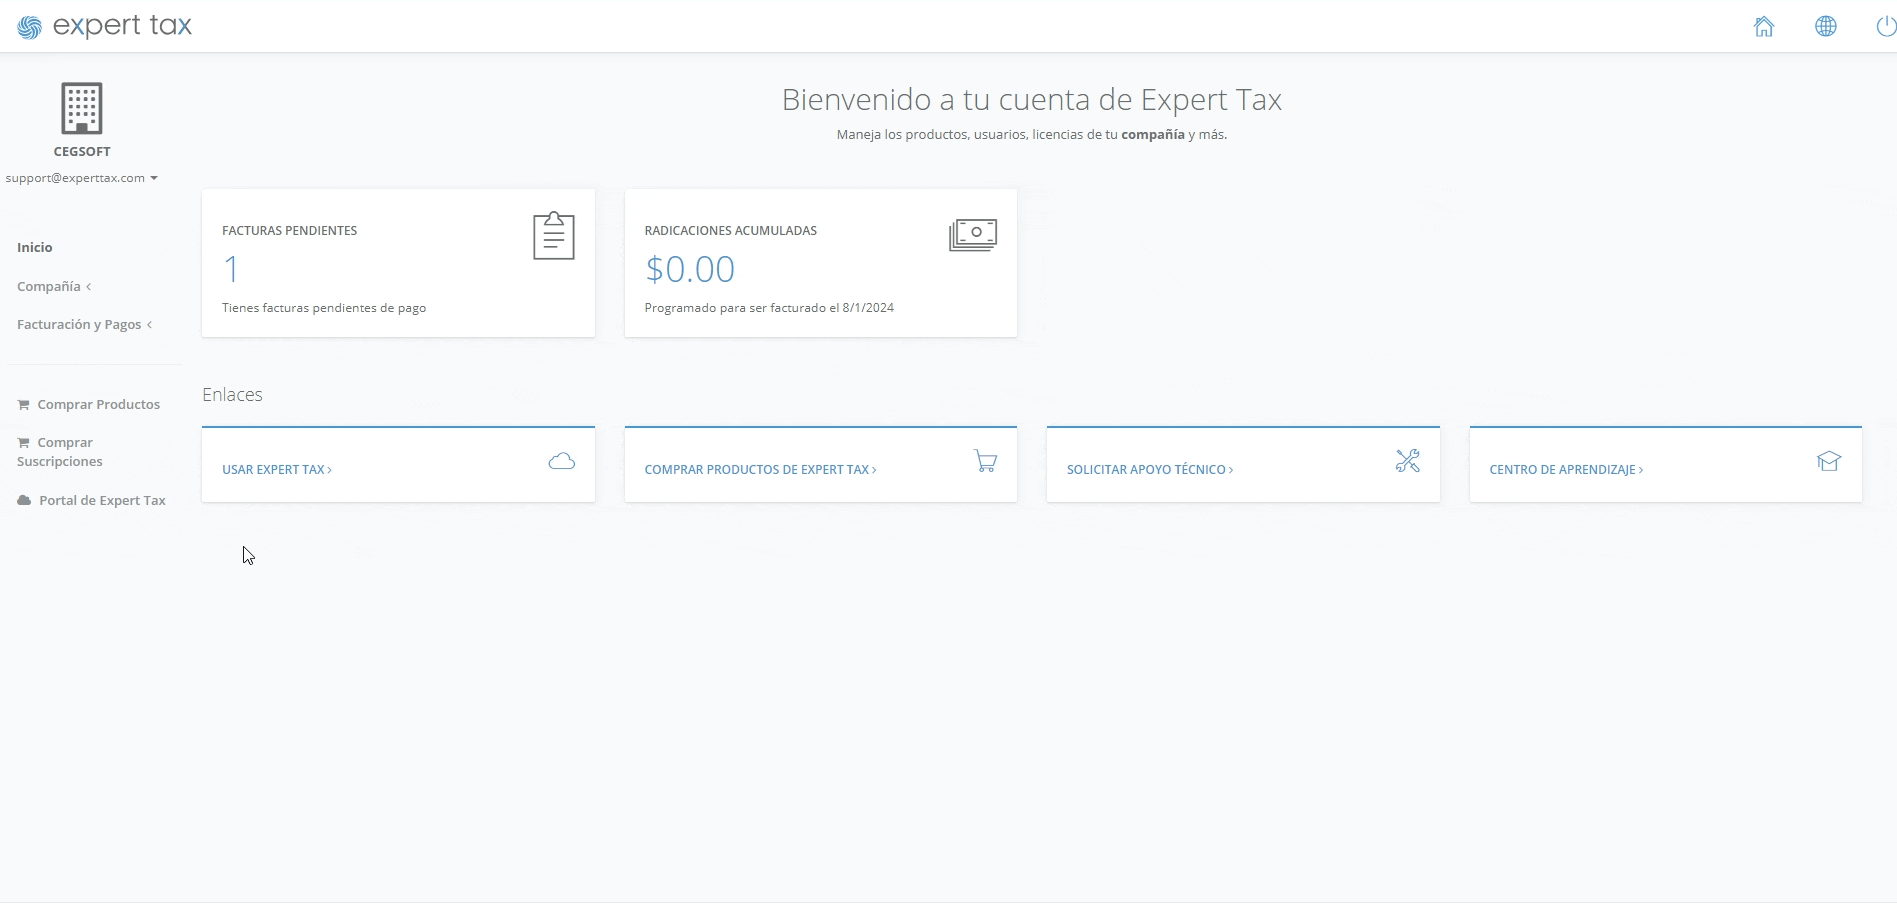Click the pending invoices count 1
1897x916 pixels.
tap(231, 270)
